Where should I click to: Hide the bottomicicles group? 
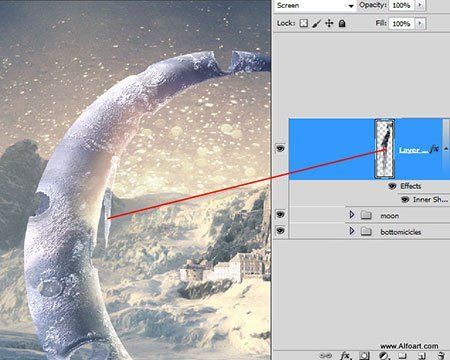[280, 231]
